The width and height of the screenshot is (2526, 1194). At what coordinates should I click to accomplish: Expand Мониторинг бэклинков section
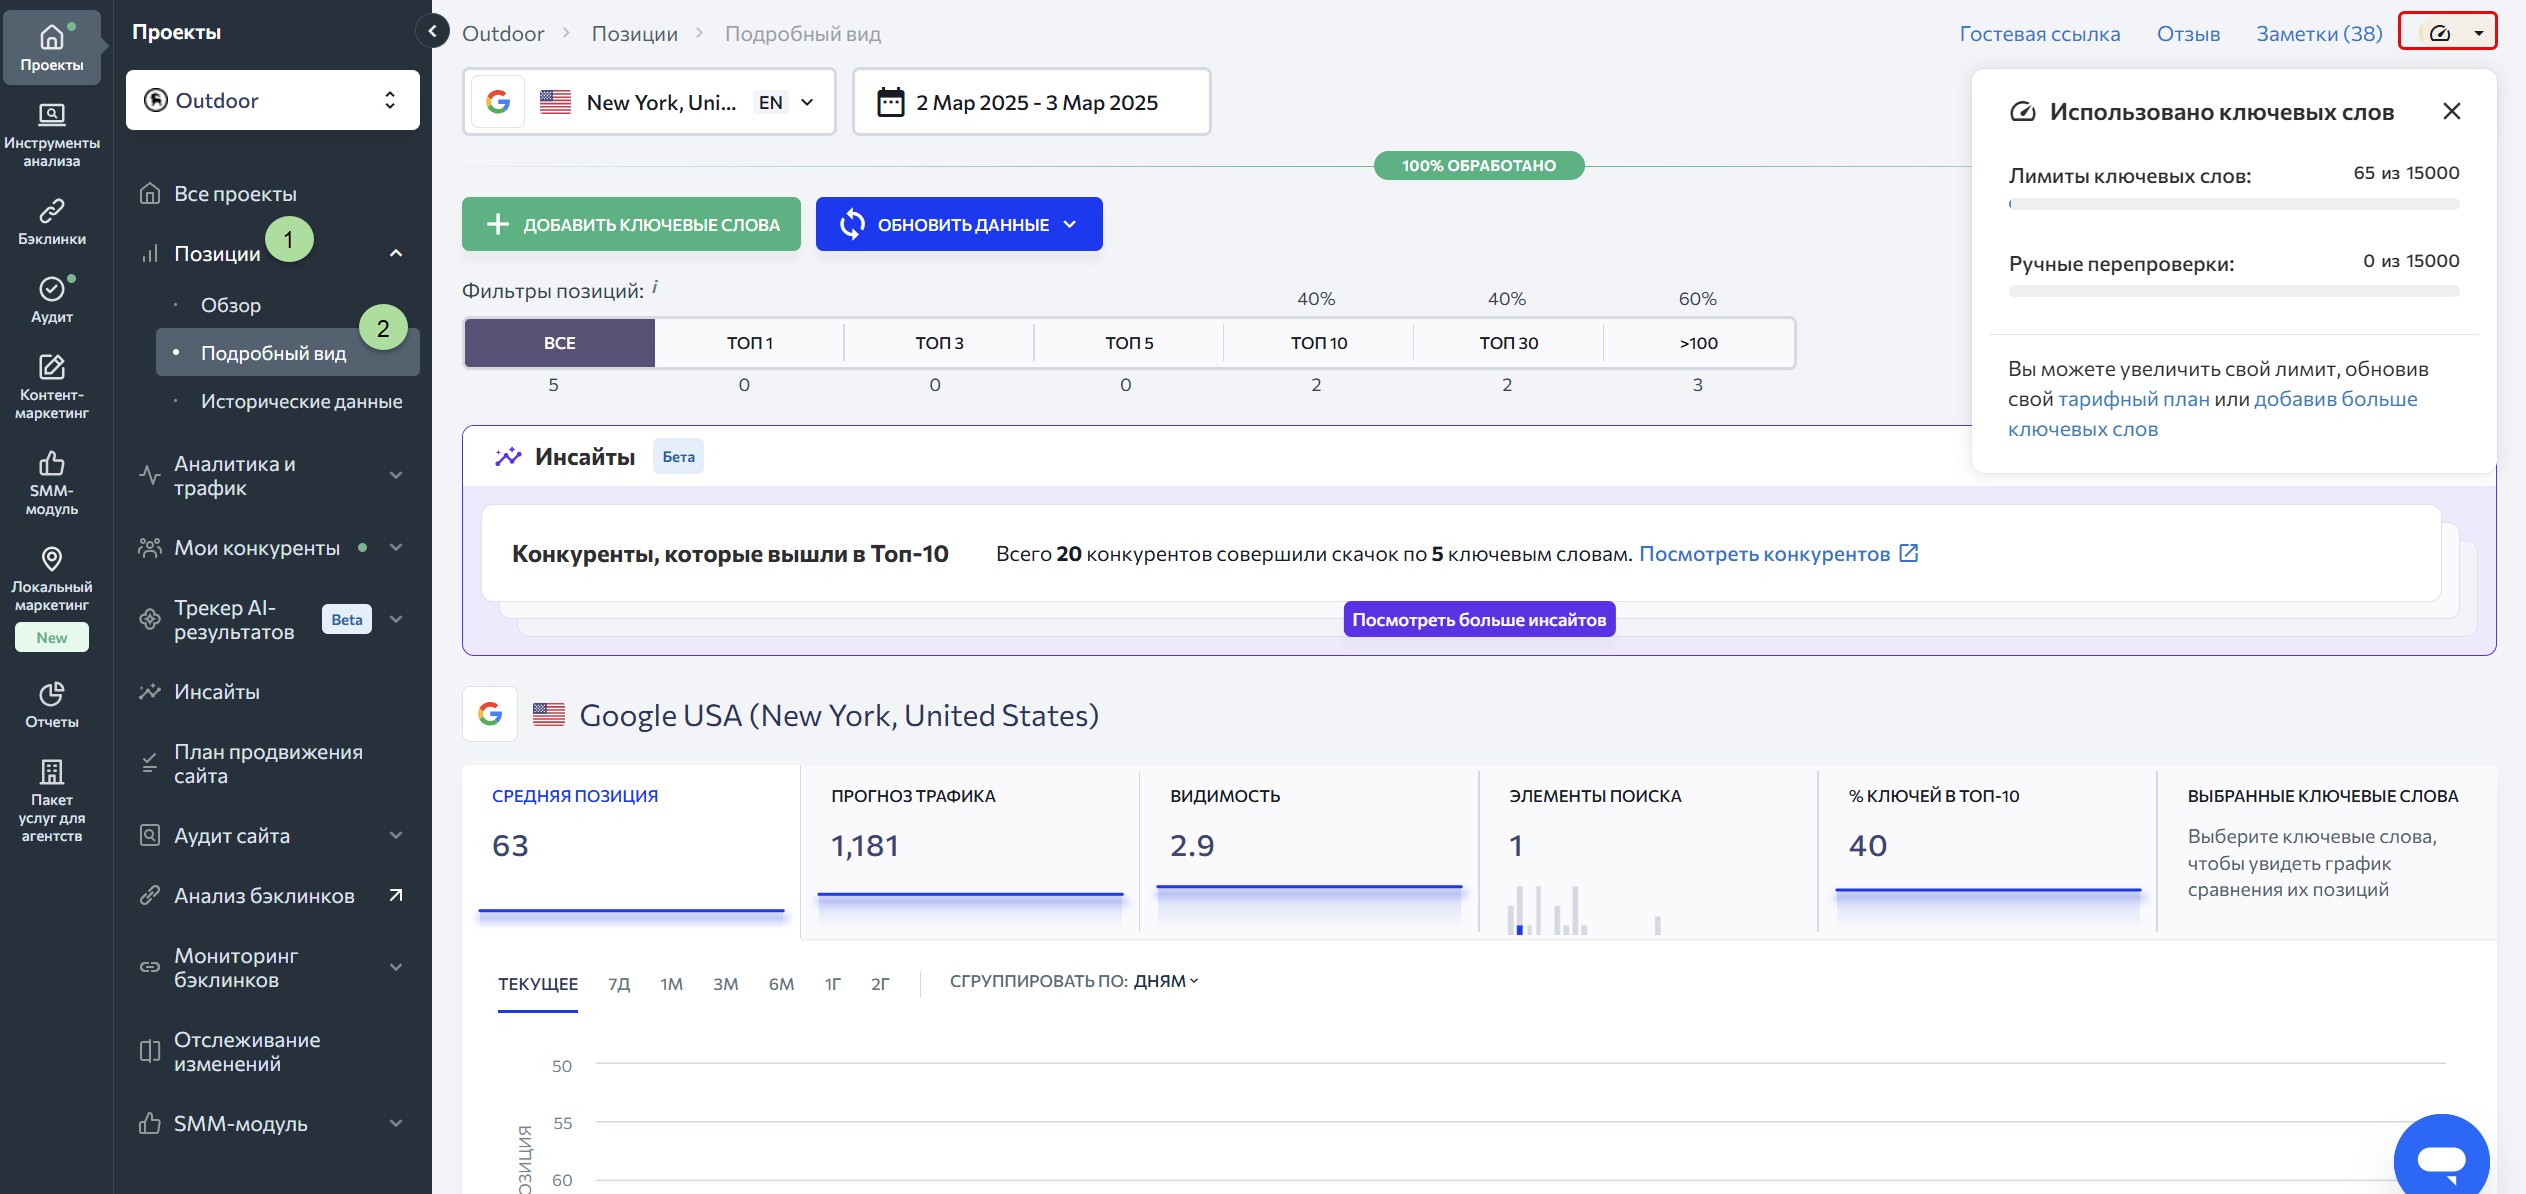click(396, 967)
